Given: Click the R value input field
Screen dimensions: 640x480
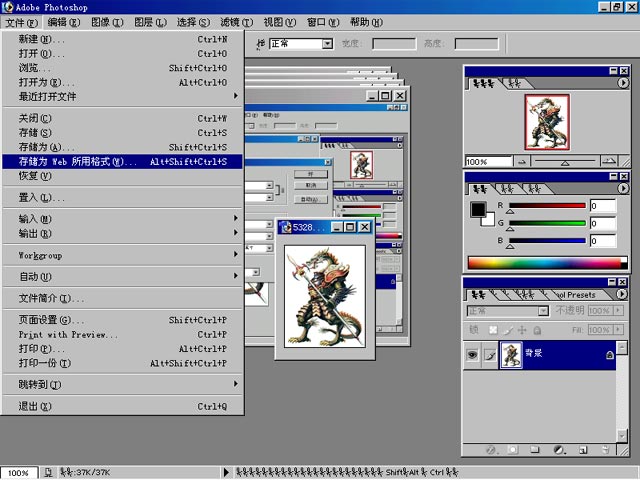Looking at the screenshot, I should (x=603, y=206).
